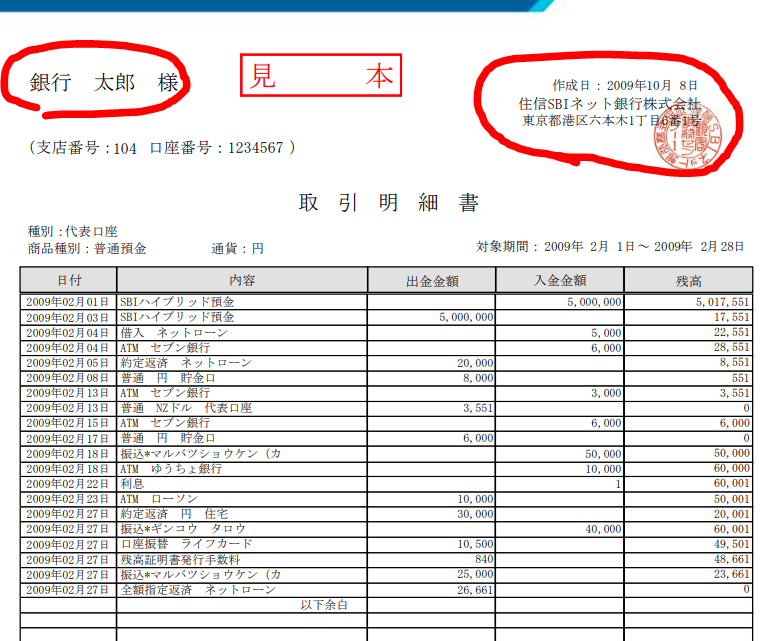Viewport: 779px width, 641px height.
Task: Select the withdrawal amount 26,661
Action: pyautogui.click(x=475, y=590)
